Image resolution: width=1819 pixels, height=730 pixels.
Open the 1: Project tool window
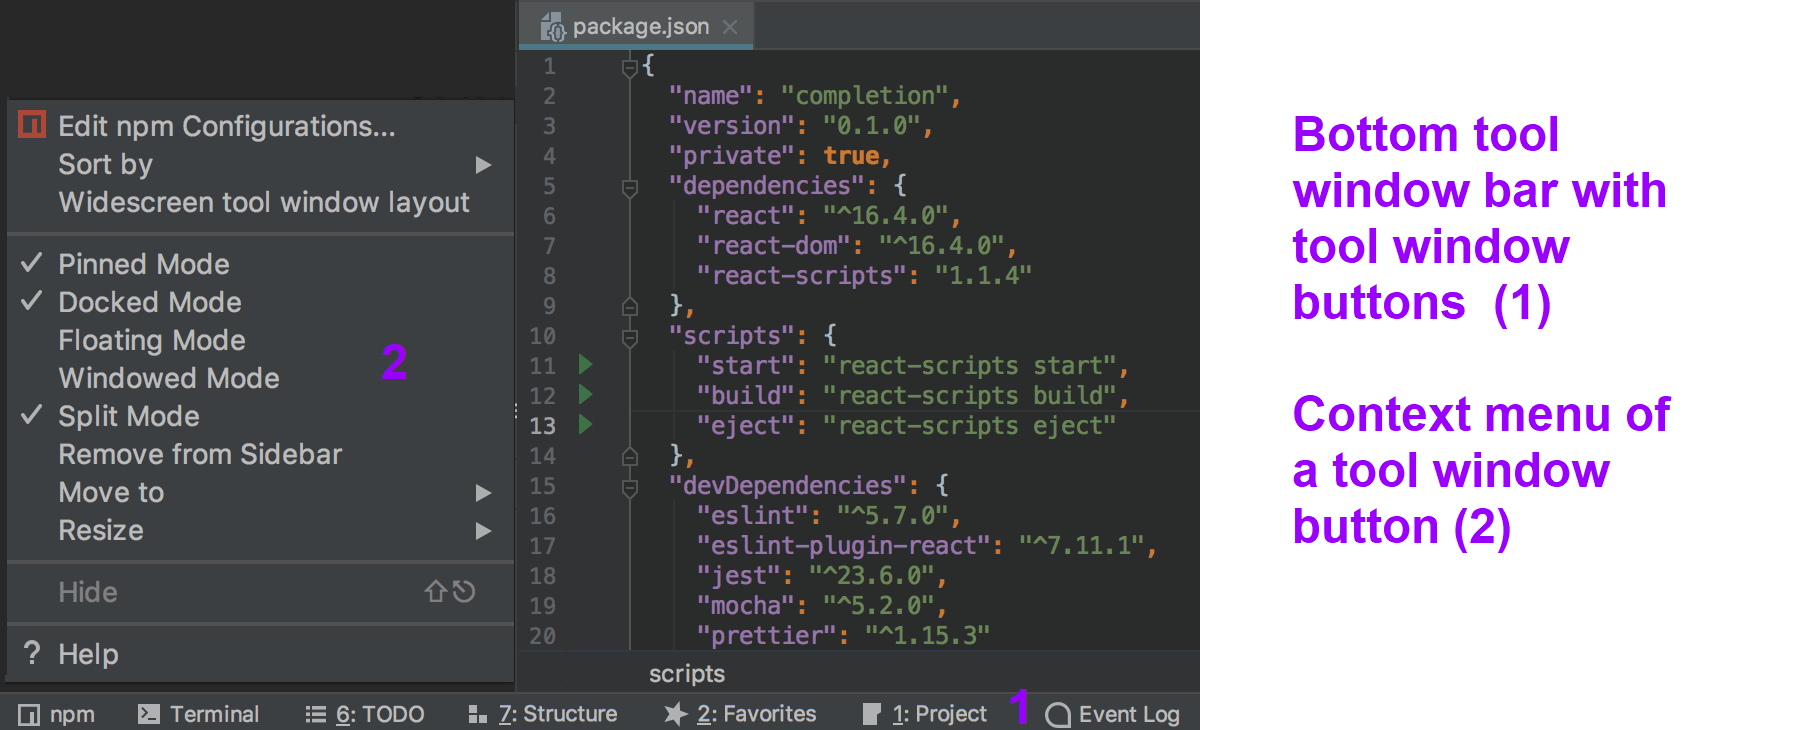click(x=924, y=714)
